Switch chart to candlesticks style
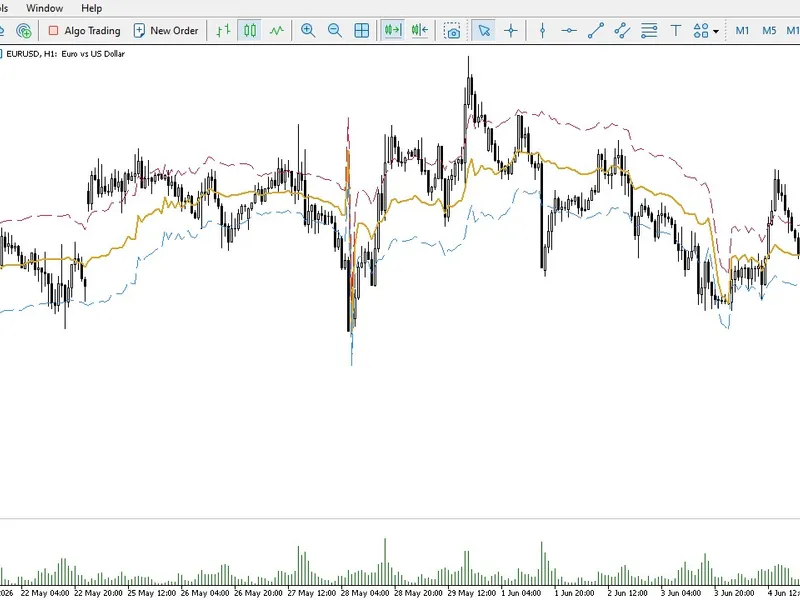Viewport: 800px width, 600px height. click(249, 31)
